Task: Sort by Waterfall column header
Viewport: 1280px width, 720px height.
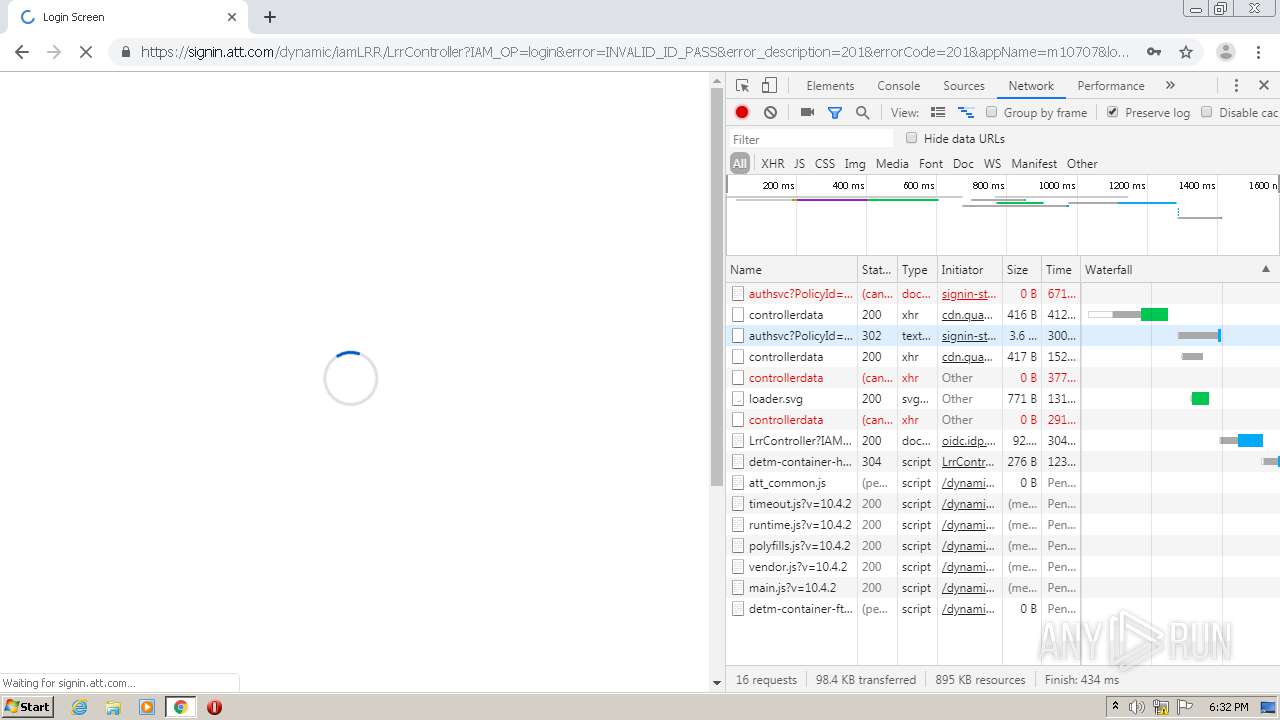Action: [1178, 270]
